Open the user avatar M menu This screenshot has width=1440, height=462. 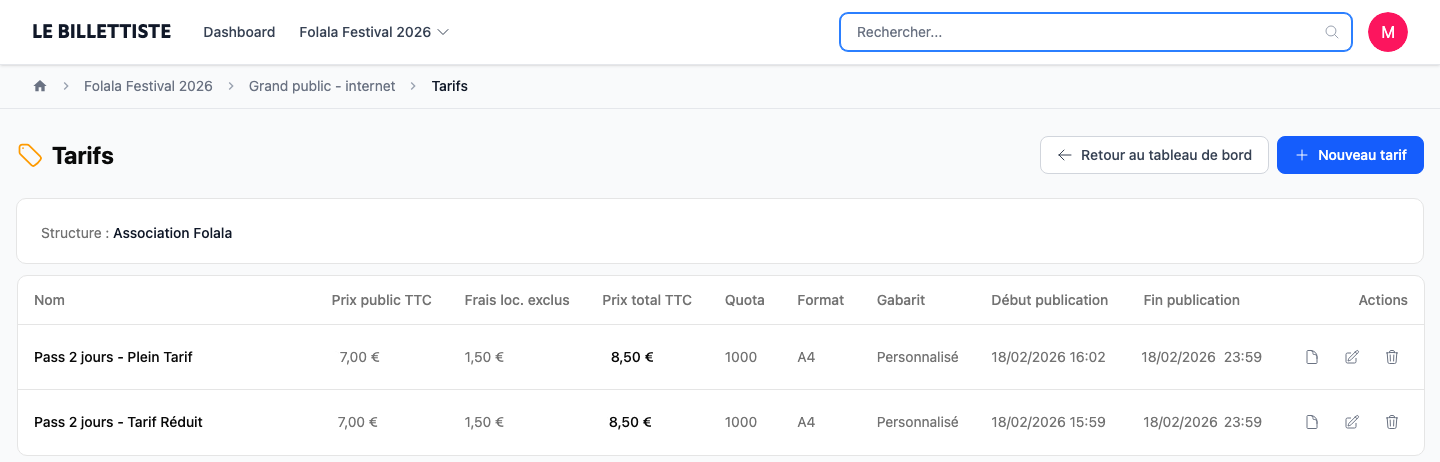(x=1388, y=32)
